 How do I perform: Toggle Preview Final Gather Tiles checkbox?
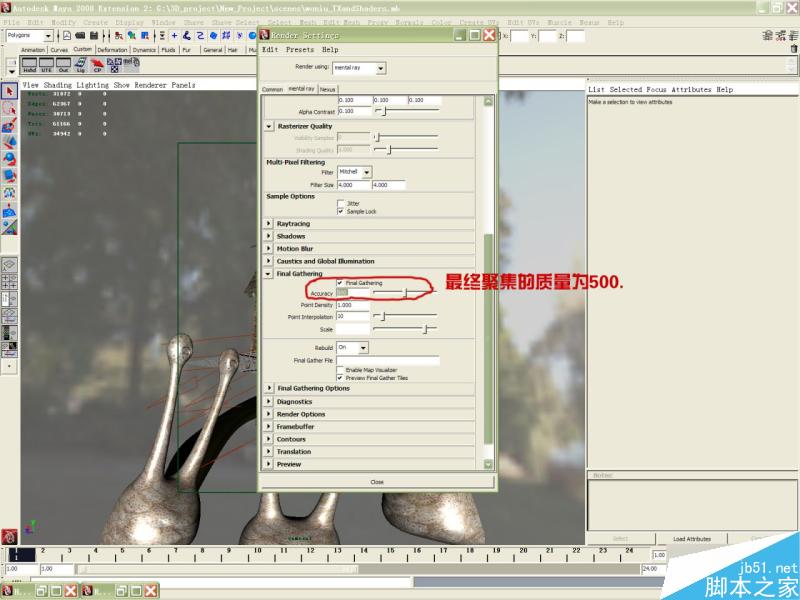click(340, 378)
